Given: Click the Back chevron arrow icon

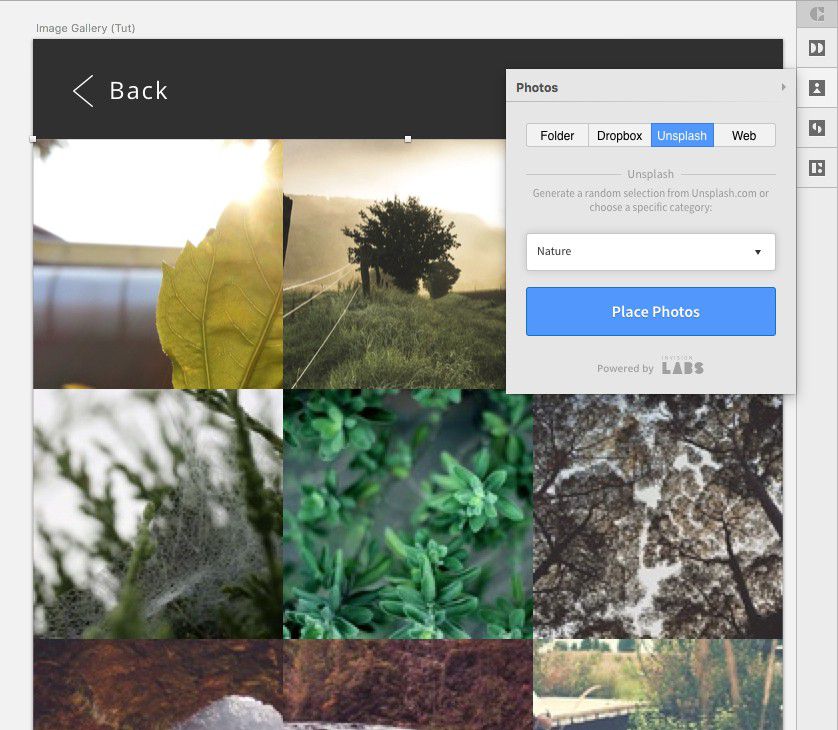Looking at the screenshot, I should [x=83, y=91].
